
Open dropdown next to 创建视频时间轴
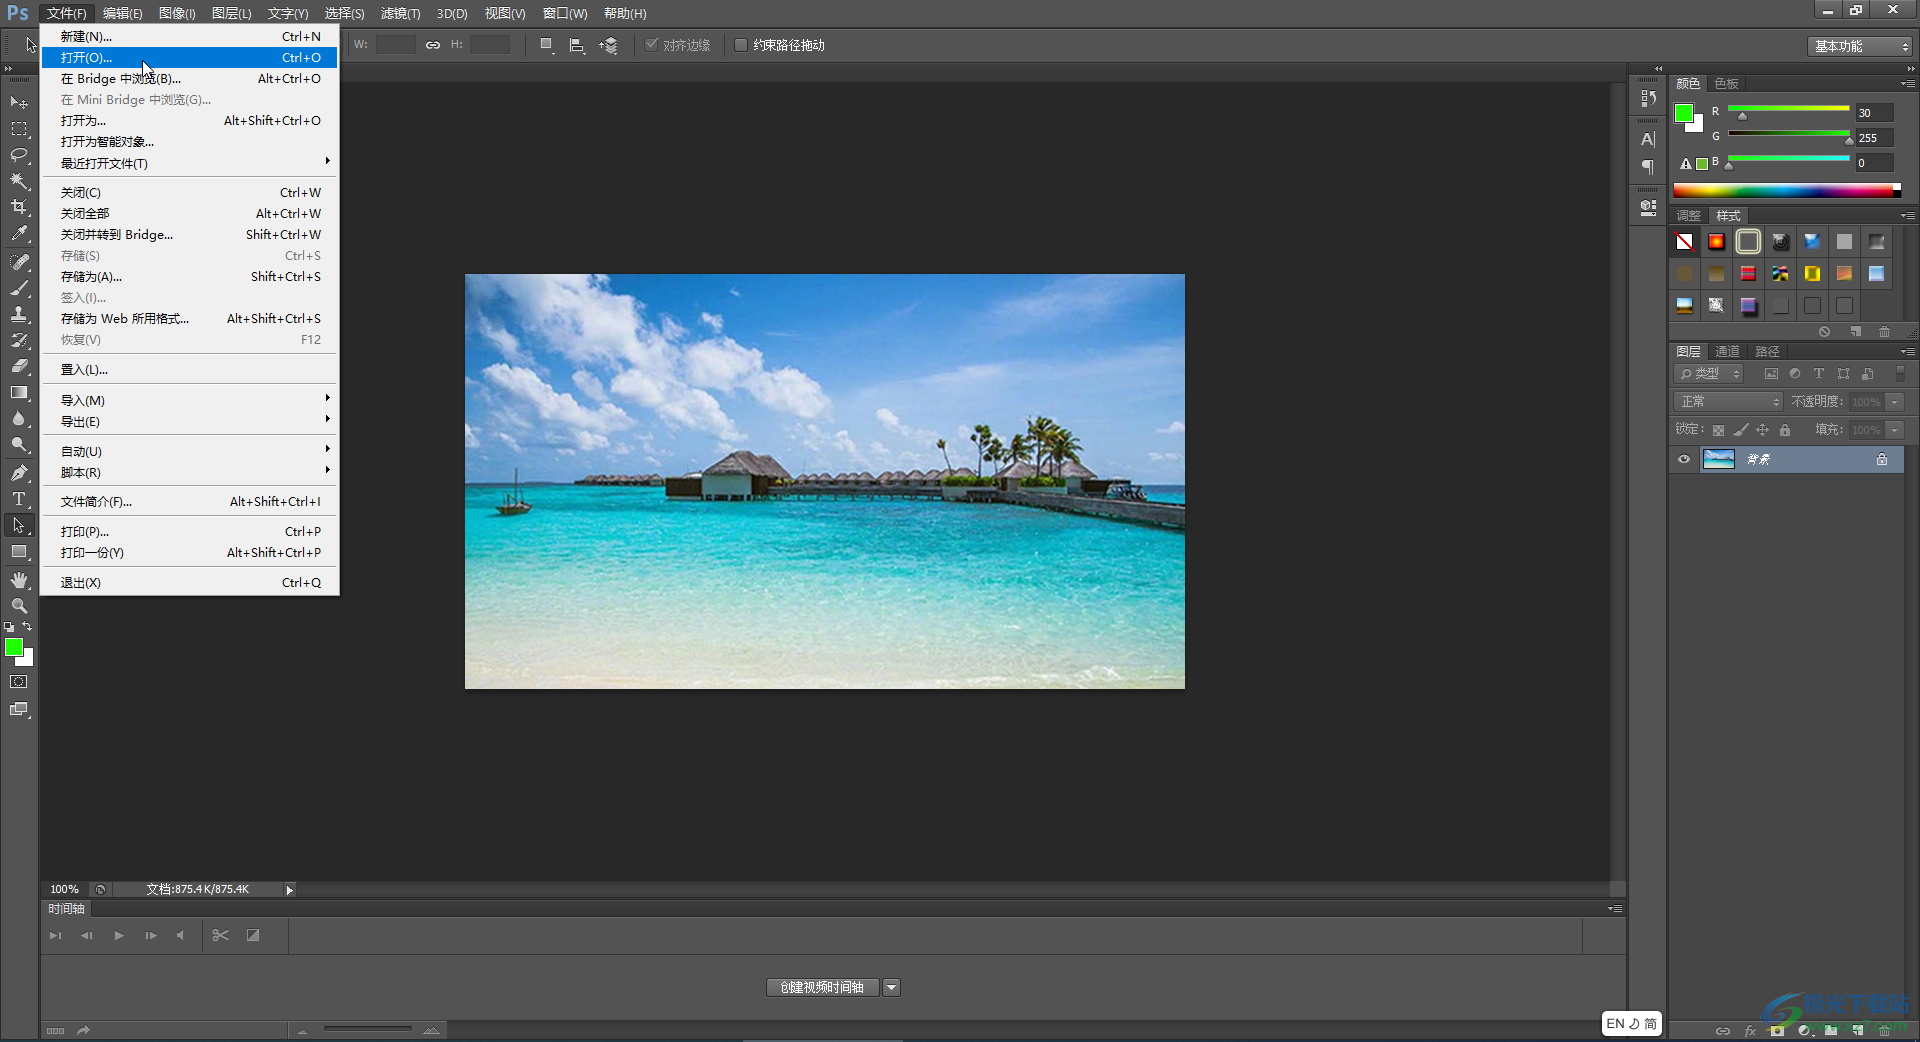tap(891, 987)
